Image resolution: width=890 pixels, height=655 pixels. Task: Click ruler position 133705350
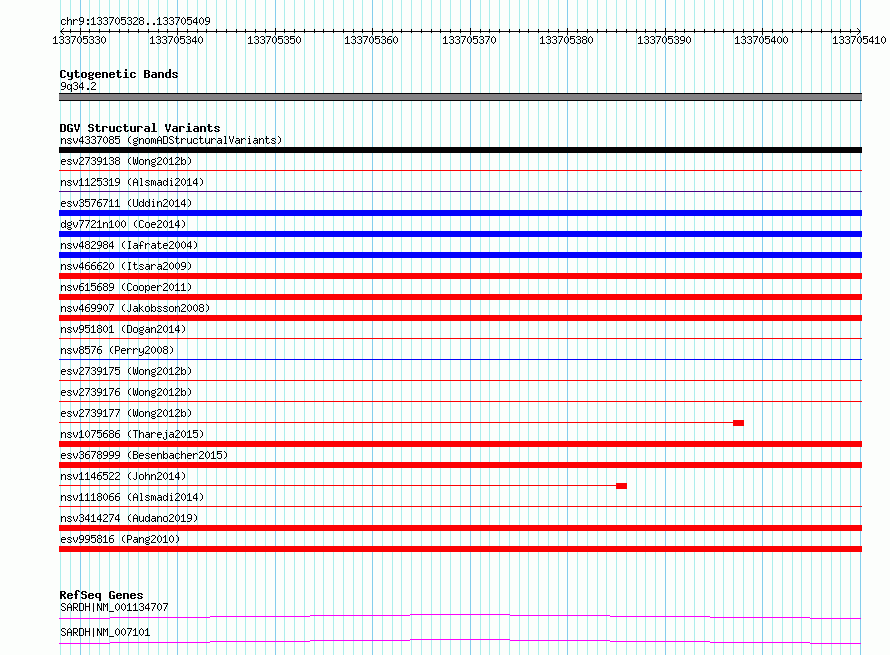(x=274, y=40)
